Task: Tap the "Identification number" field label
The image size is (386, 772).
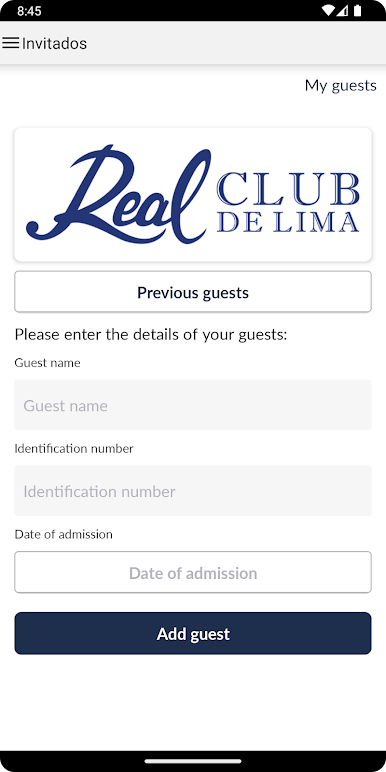Action: point(74,449)
